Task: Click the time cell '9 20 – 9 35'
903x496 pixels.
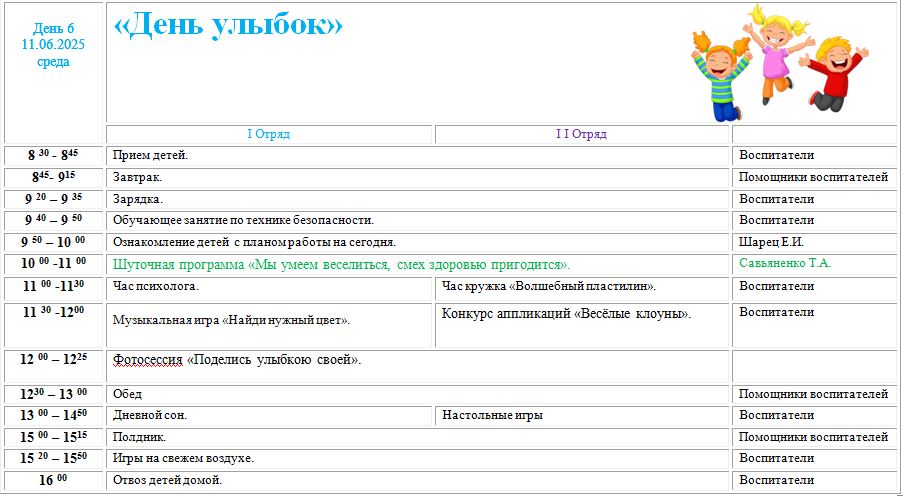Action: click(54, 199)
